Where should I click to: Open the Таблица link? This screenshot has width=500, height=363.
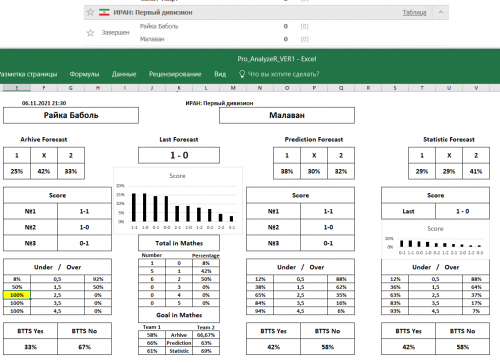pyautogui.click(x=414, y=13)
